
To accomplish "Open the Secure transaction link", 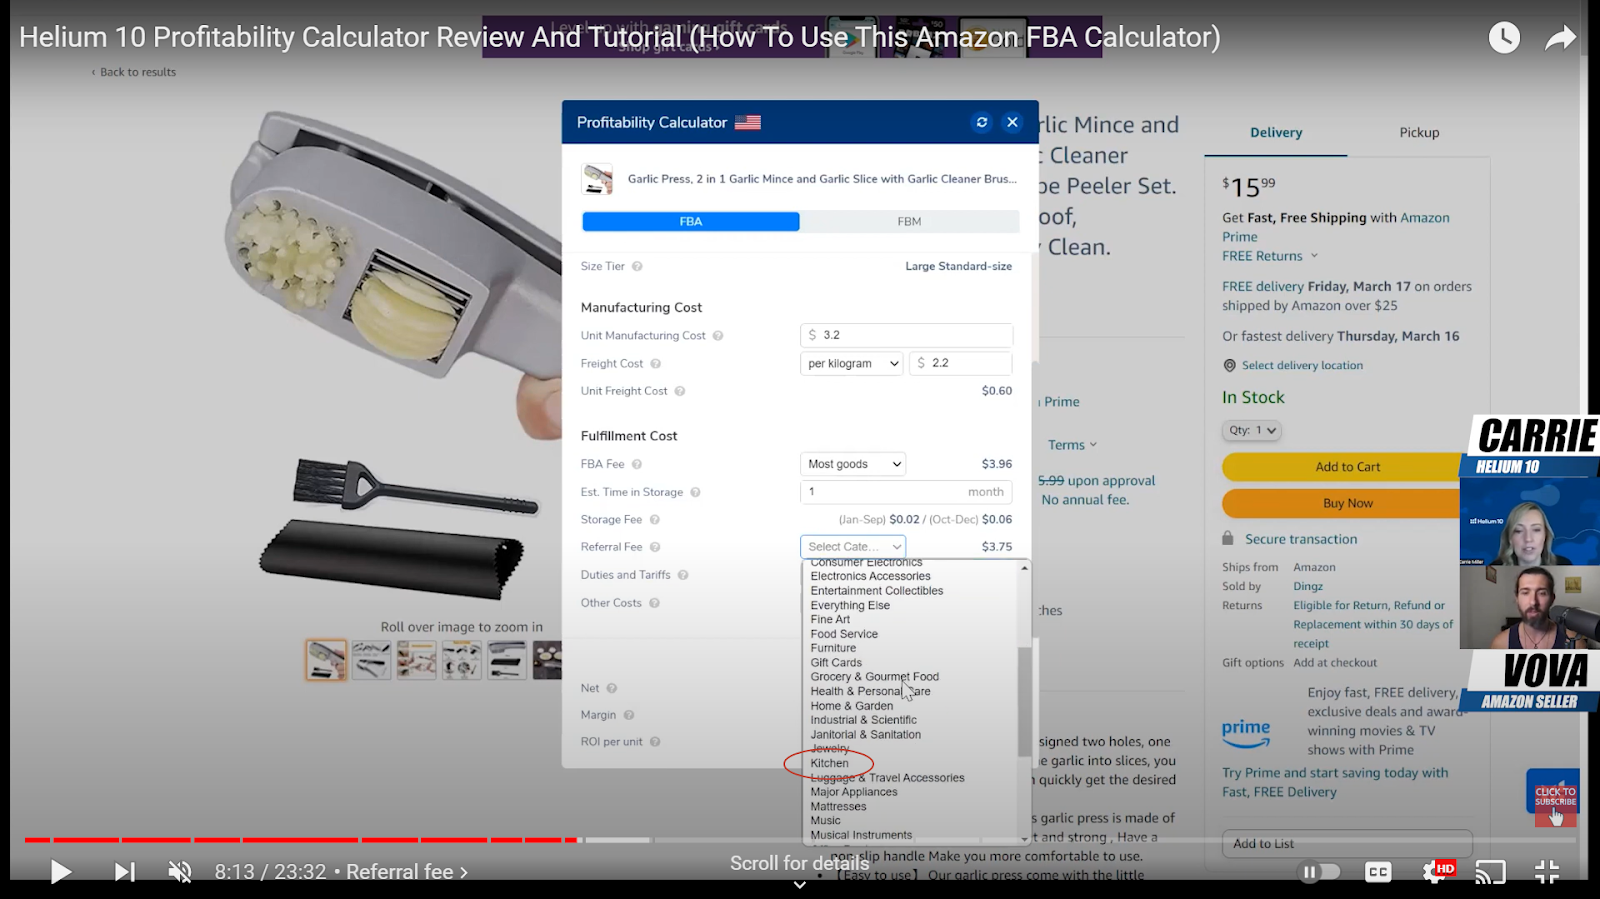I will 1301,539.
